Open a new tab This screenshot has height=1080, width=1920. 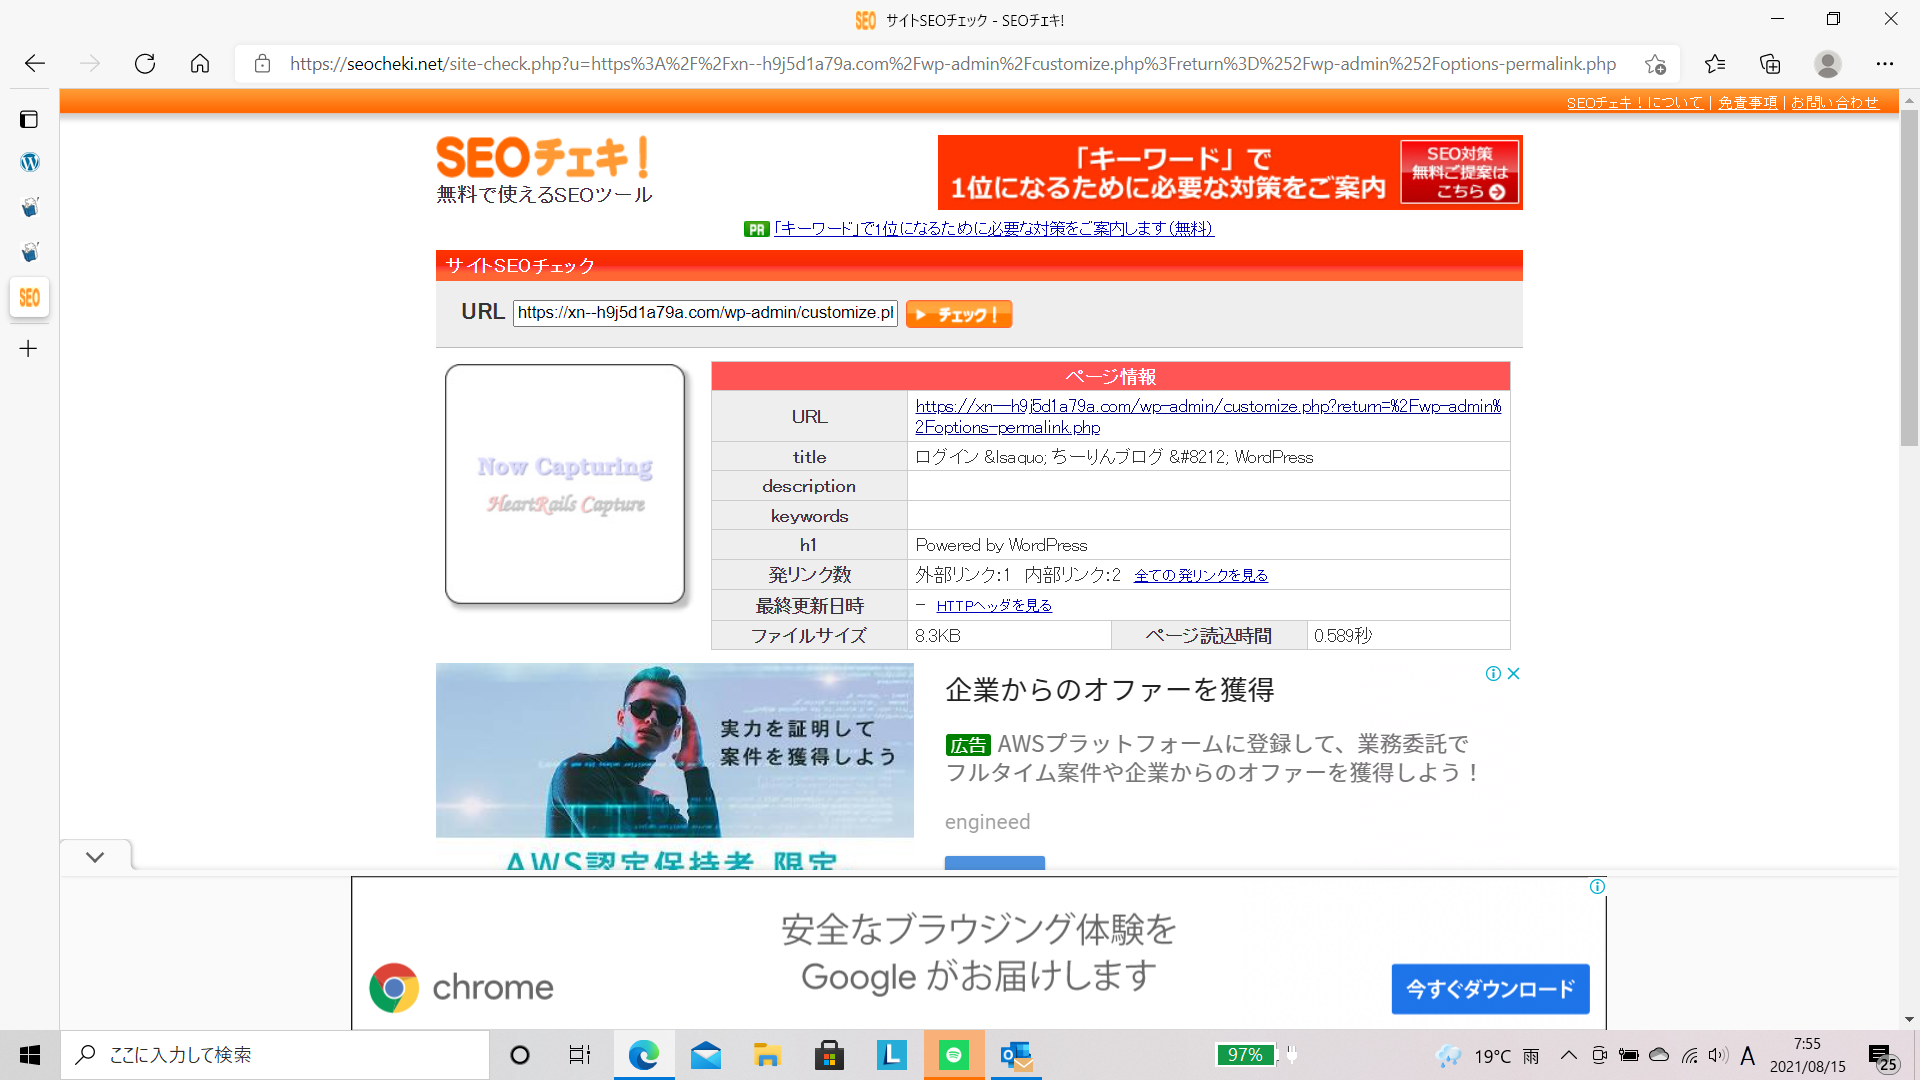[x=29, y=349]
